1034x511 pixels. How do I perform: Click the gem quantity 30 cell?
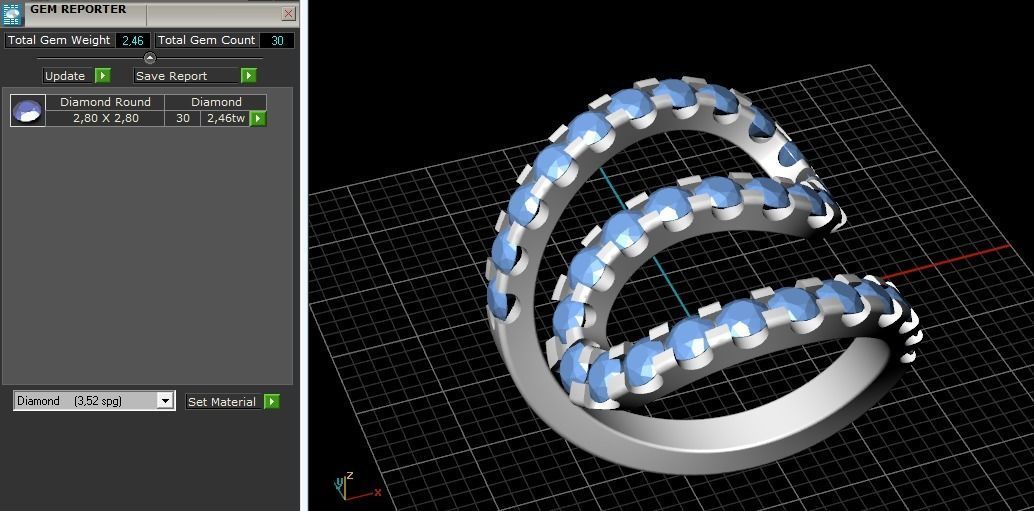tap(183, 119)
